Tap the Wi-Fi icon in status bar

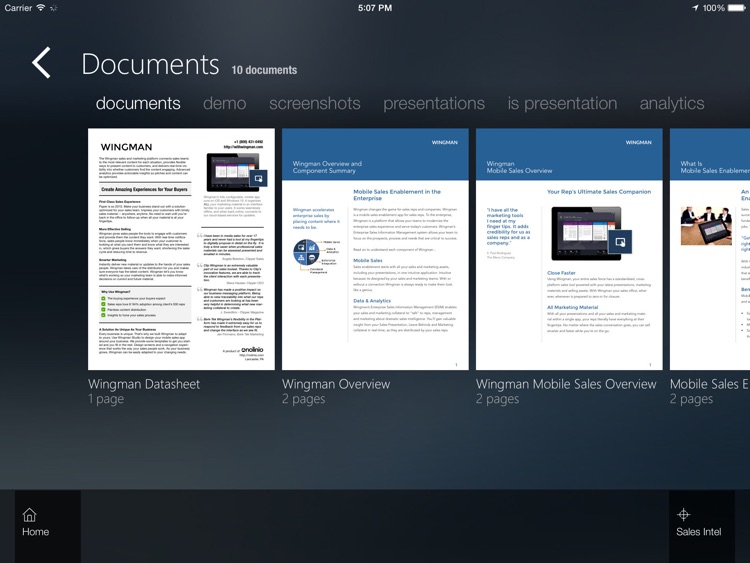[41, 8]
